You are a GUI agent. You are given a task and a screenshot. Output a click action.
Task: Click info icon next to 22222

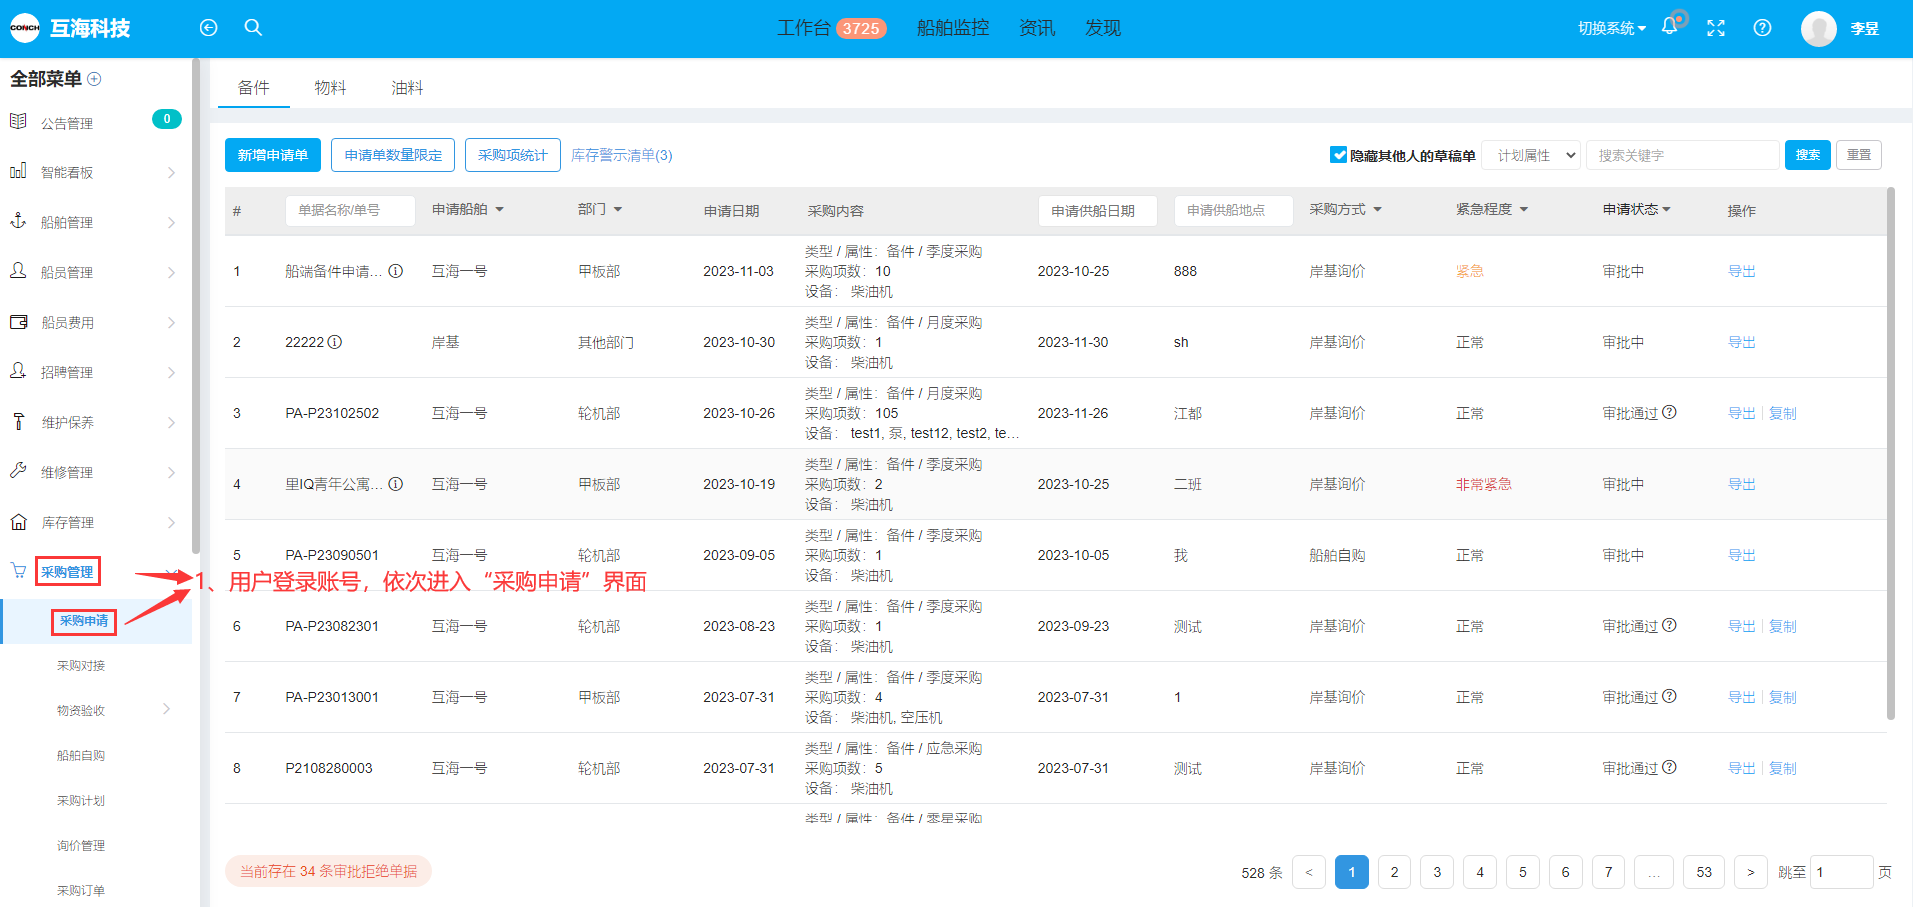(x=335, y=342)
